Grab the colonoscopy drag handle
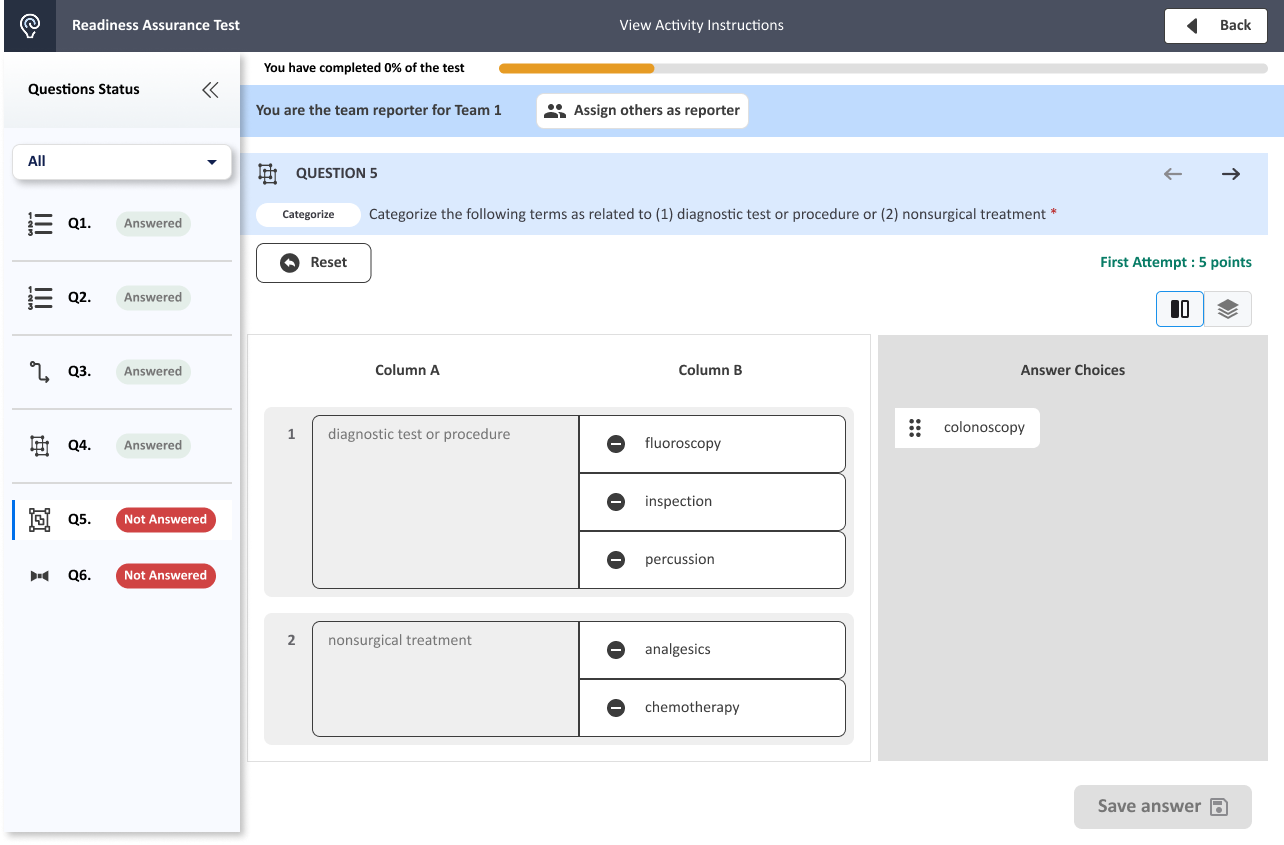 pyautogui.click(x=914, y=428)
